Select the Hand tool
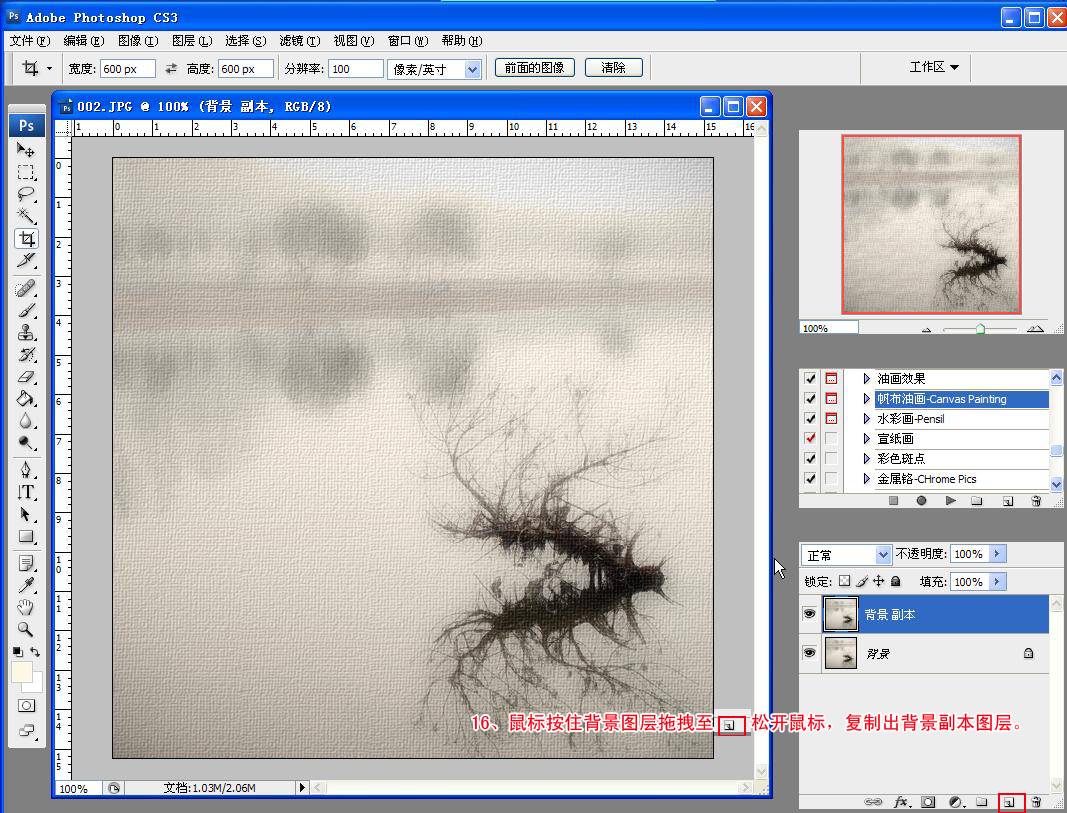Screen dimensions: 1067x813 (x=26, y=607)
